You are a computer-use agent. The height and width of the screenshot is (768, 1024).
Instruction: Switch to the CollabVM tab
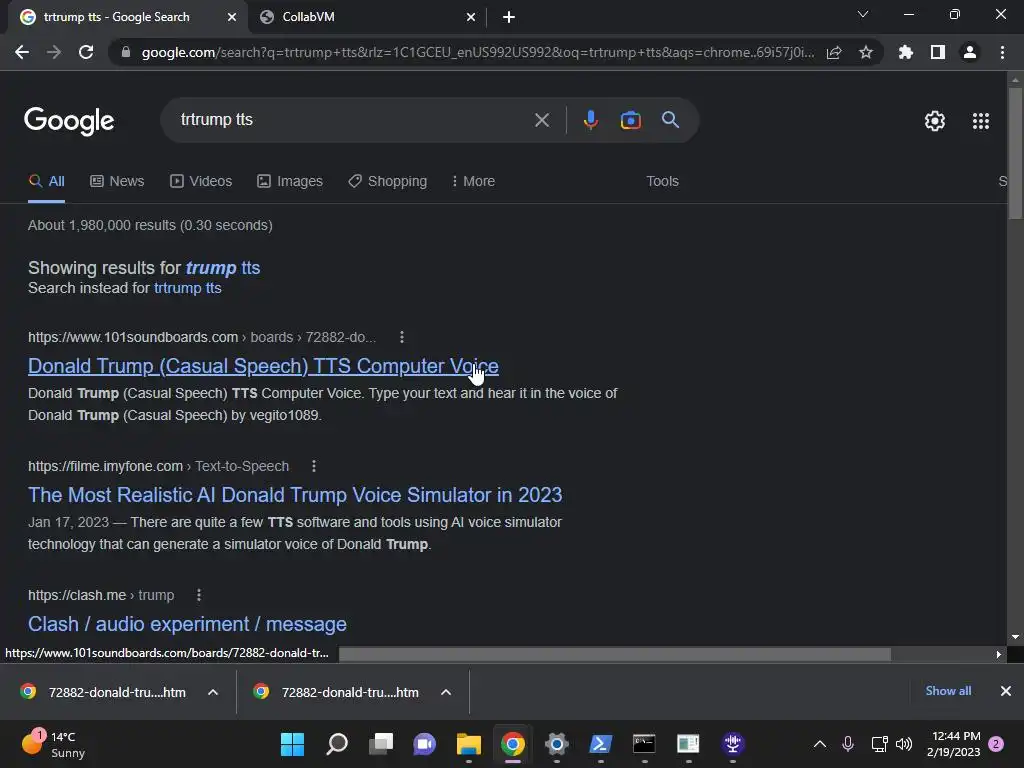coord(368,17)
